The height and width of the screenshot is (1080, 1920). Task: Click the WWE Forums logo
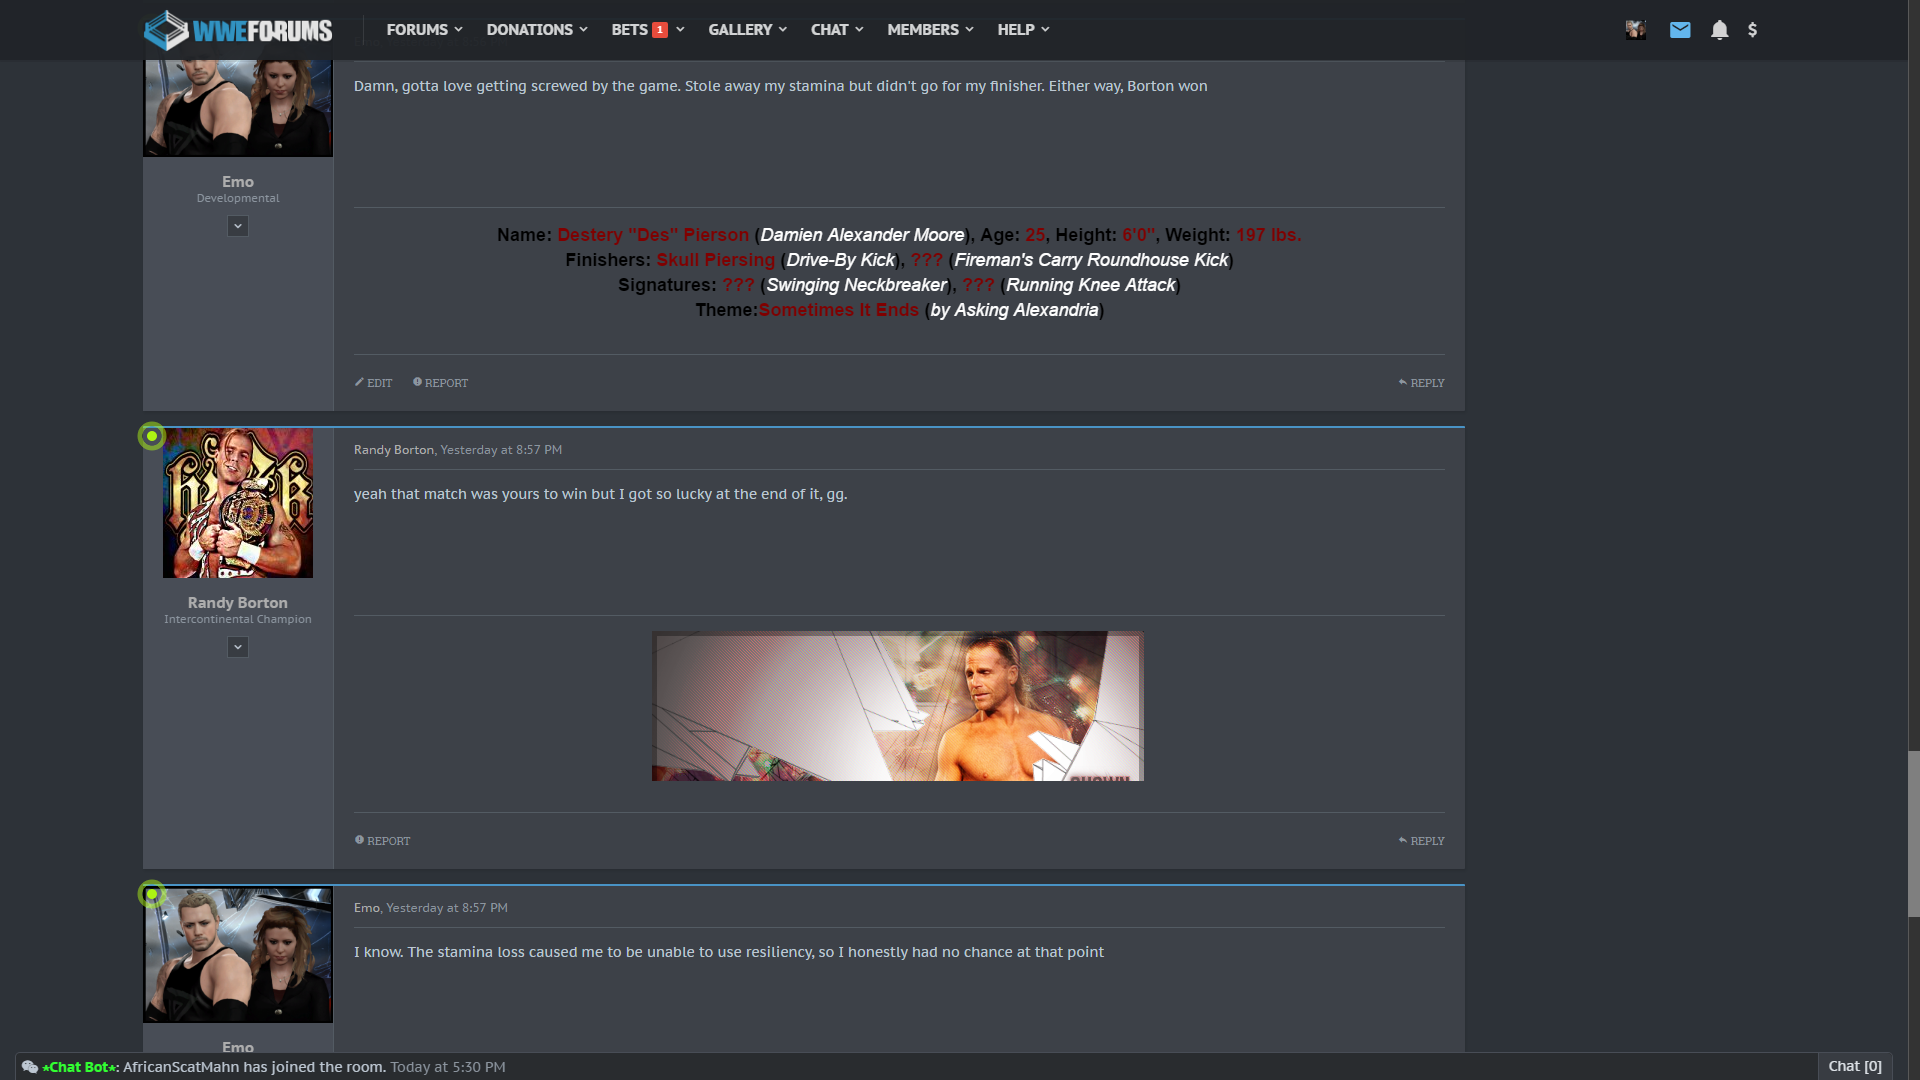[238, 30]
